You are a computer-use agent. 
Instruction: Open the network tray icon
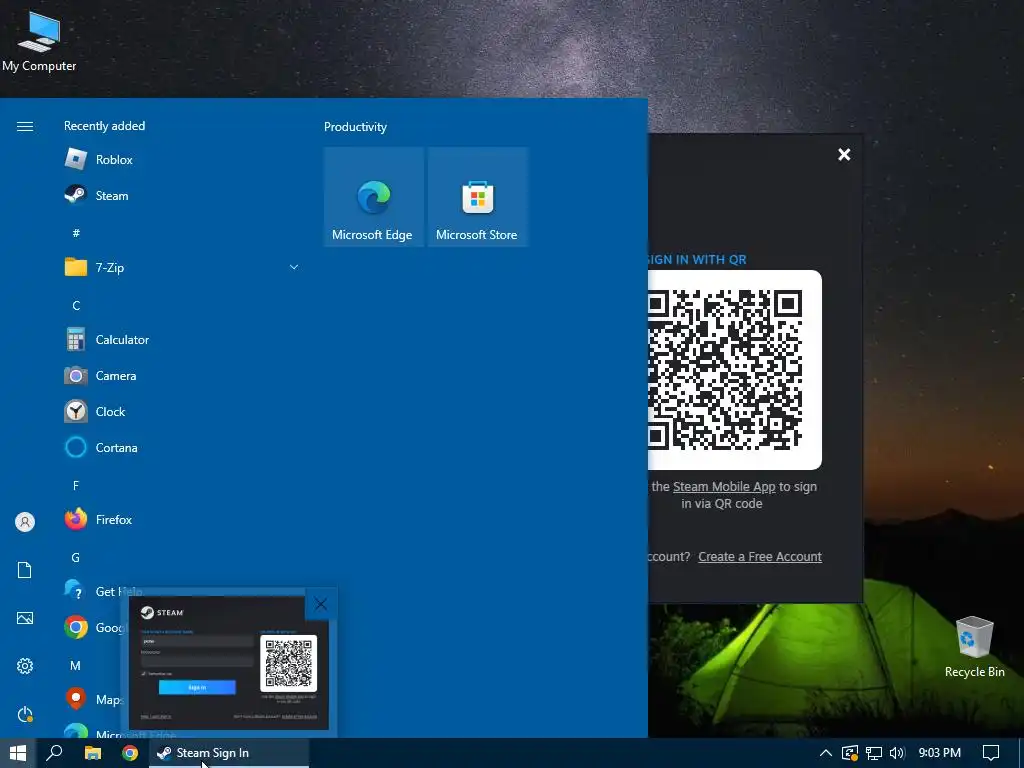tap(874, 753)
